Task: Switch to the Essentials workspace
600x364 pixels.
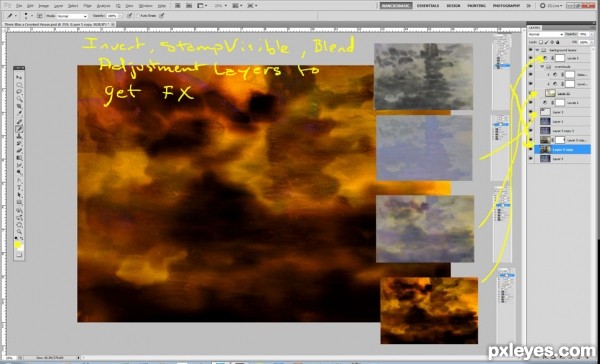Action: (428, 5)
